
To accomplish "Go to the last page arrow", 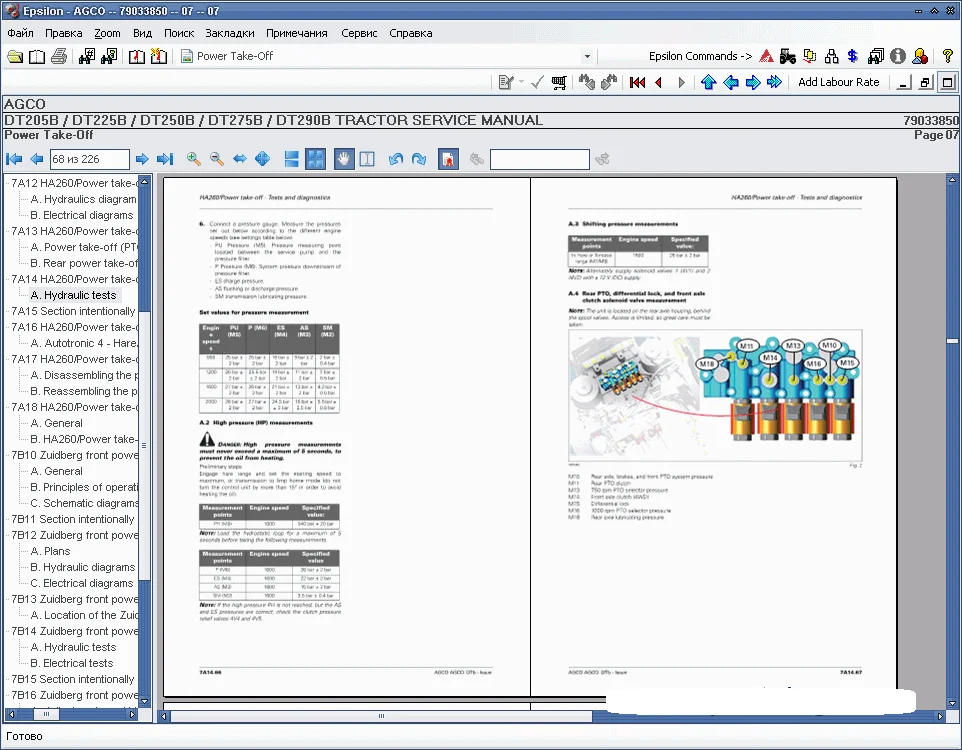I will 165,159.
